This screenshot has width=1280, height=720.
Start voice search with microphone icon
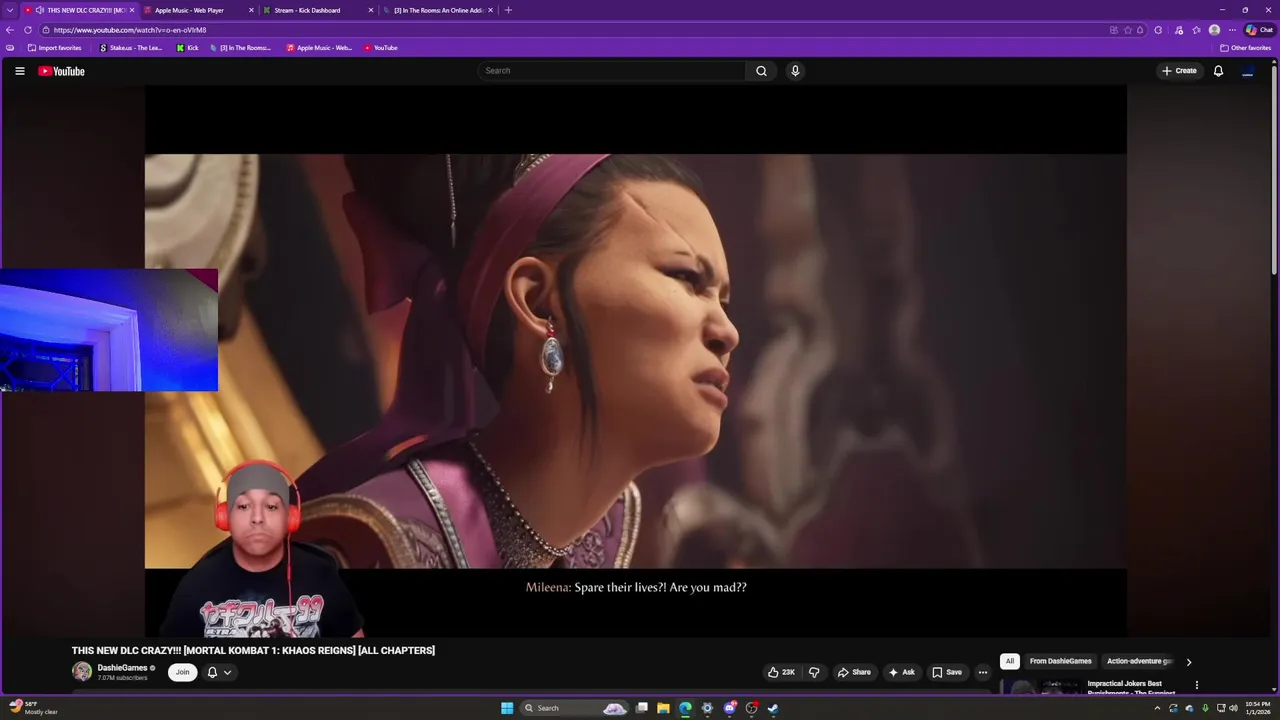[x=795, y=71]
